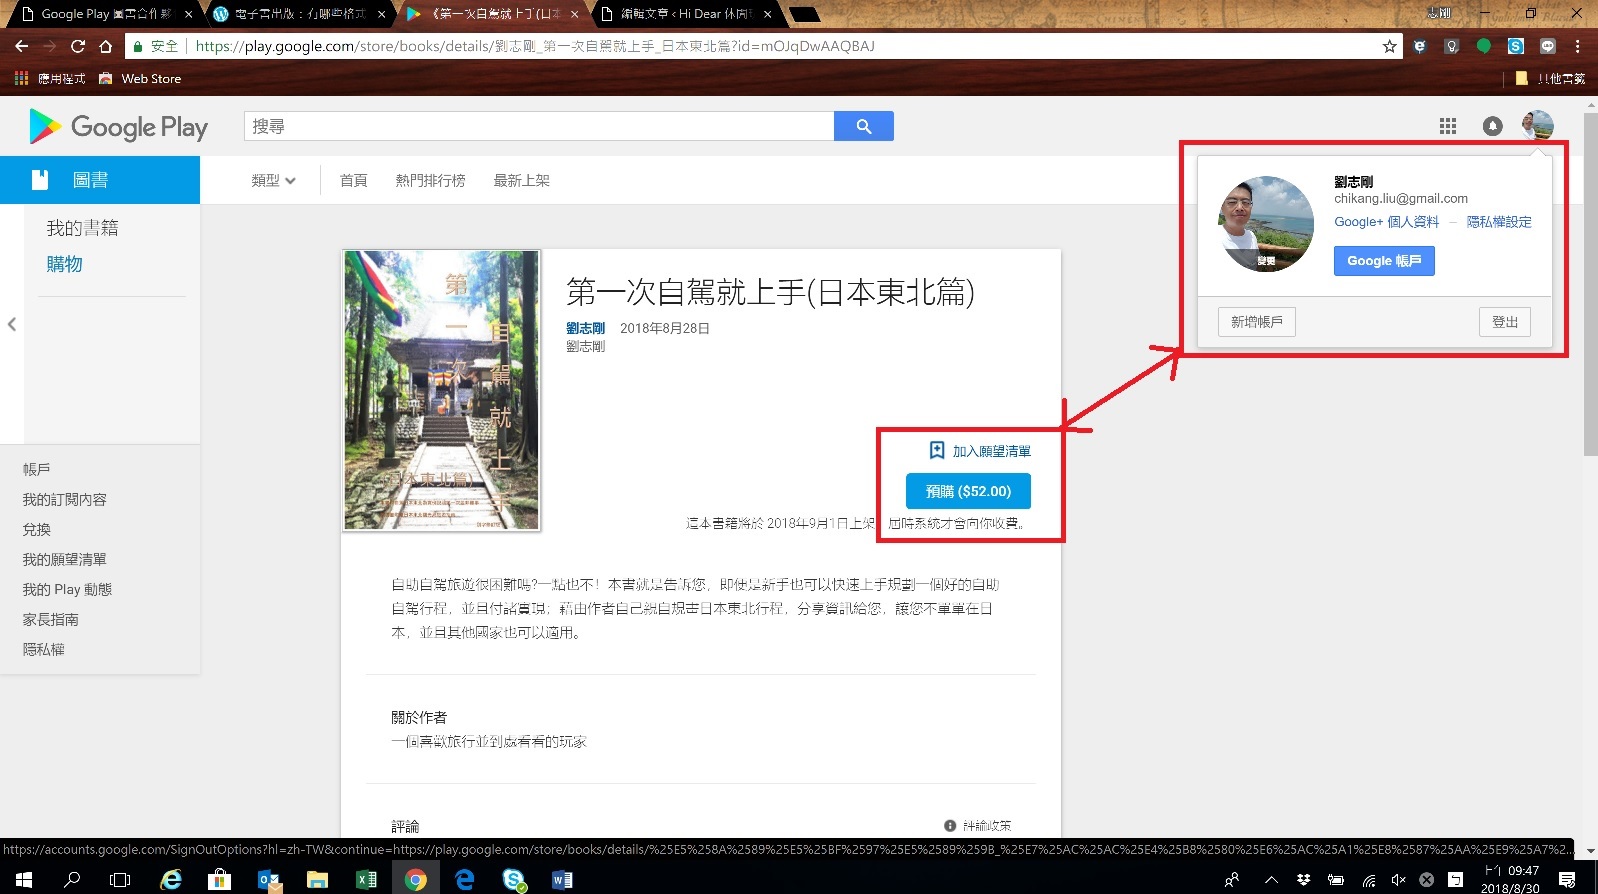This screenshot has height=894, width=1598.
Task: Open Word from the taskbar
Action: [x=562, y=880]
